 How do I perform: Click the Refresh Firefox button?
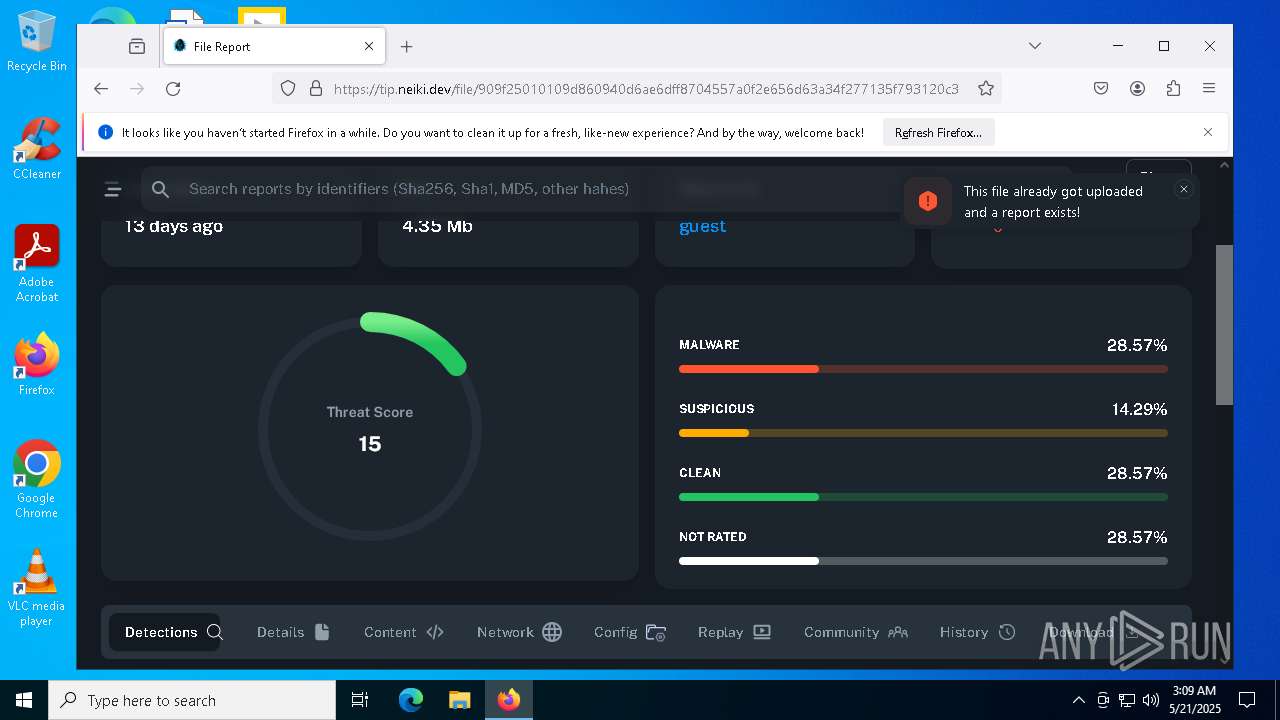[938, 132]
